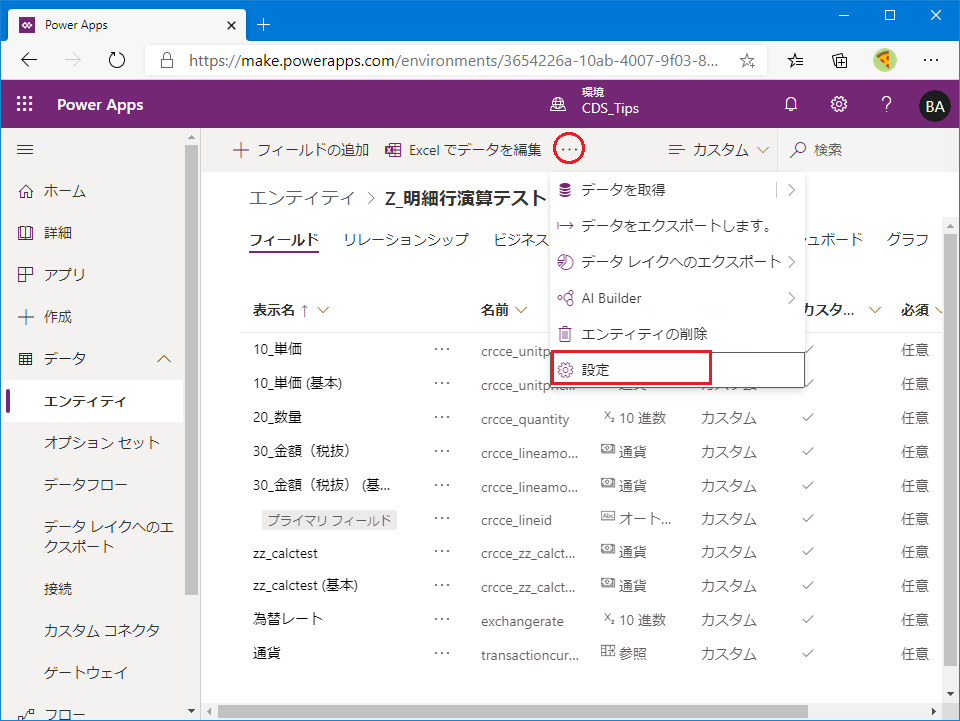Switch to グラフ tab

[907, 240]
